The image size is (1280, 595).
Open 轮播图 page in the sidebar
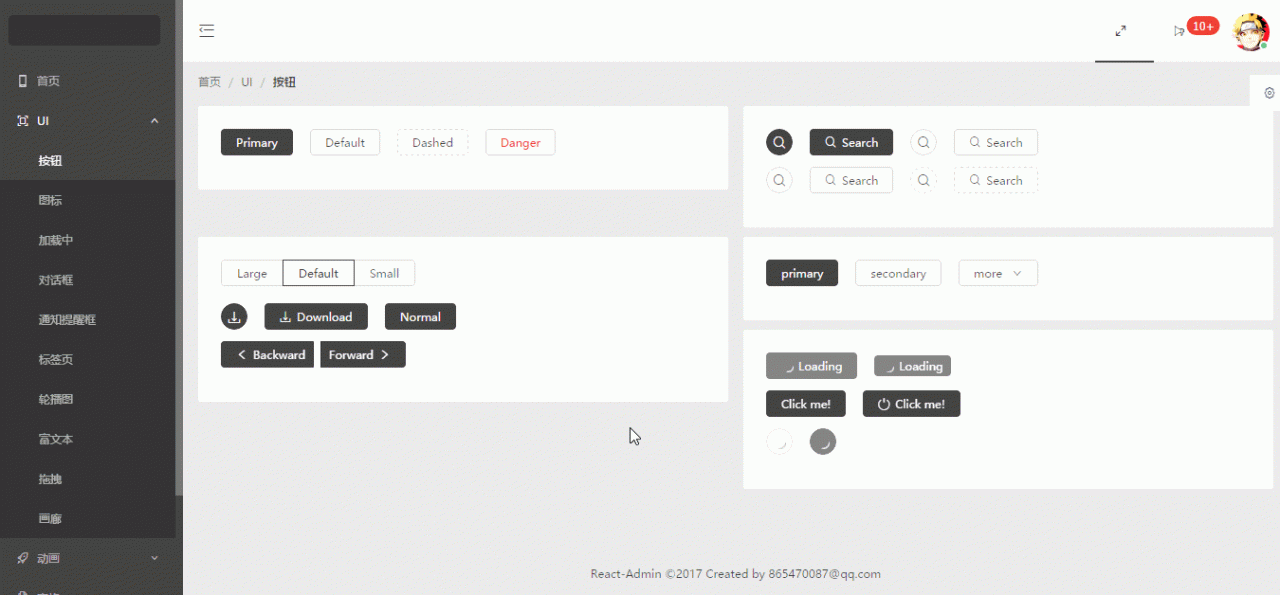(87, 399)
